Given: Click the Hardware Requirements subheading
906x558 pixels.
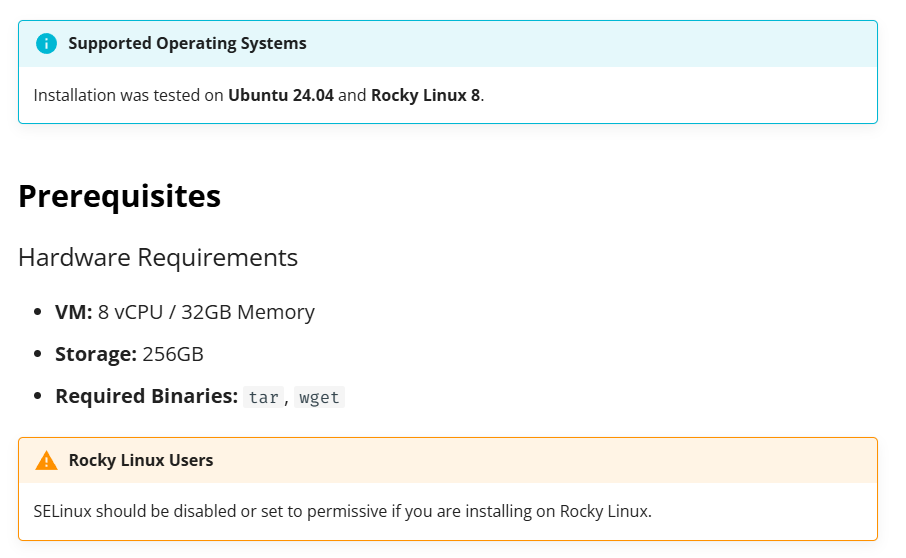Looking at the screenshot, I should coord(158,257).
